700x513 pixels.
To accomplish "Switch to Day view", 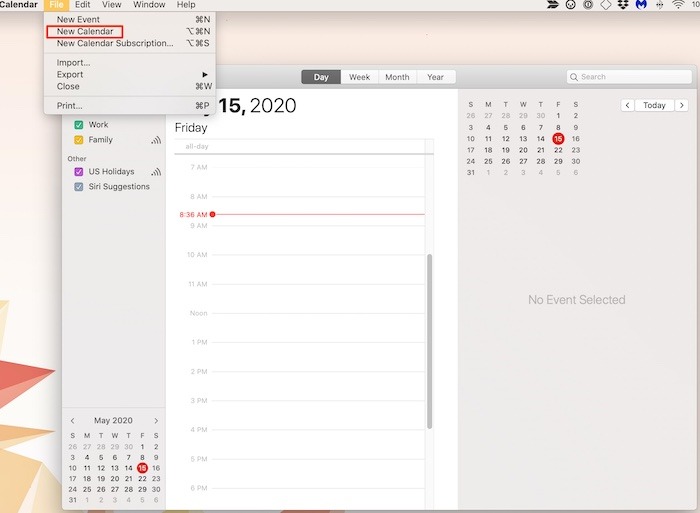I will pos(321,77).
